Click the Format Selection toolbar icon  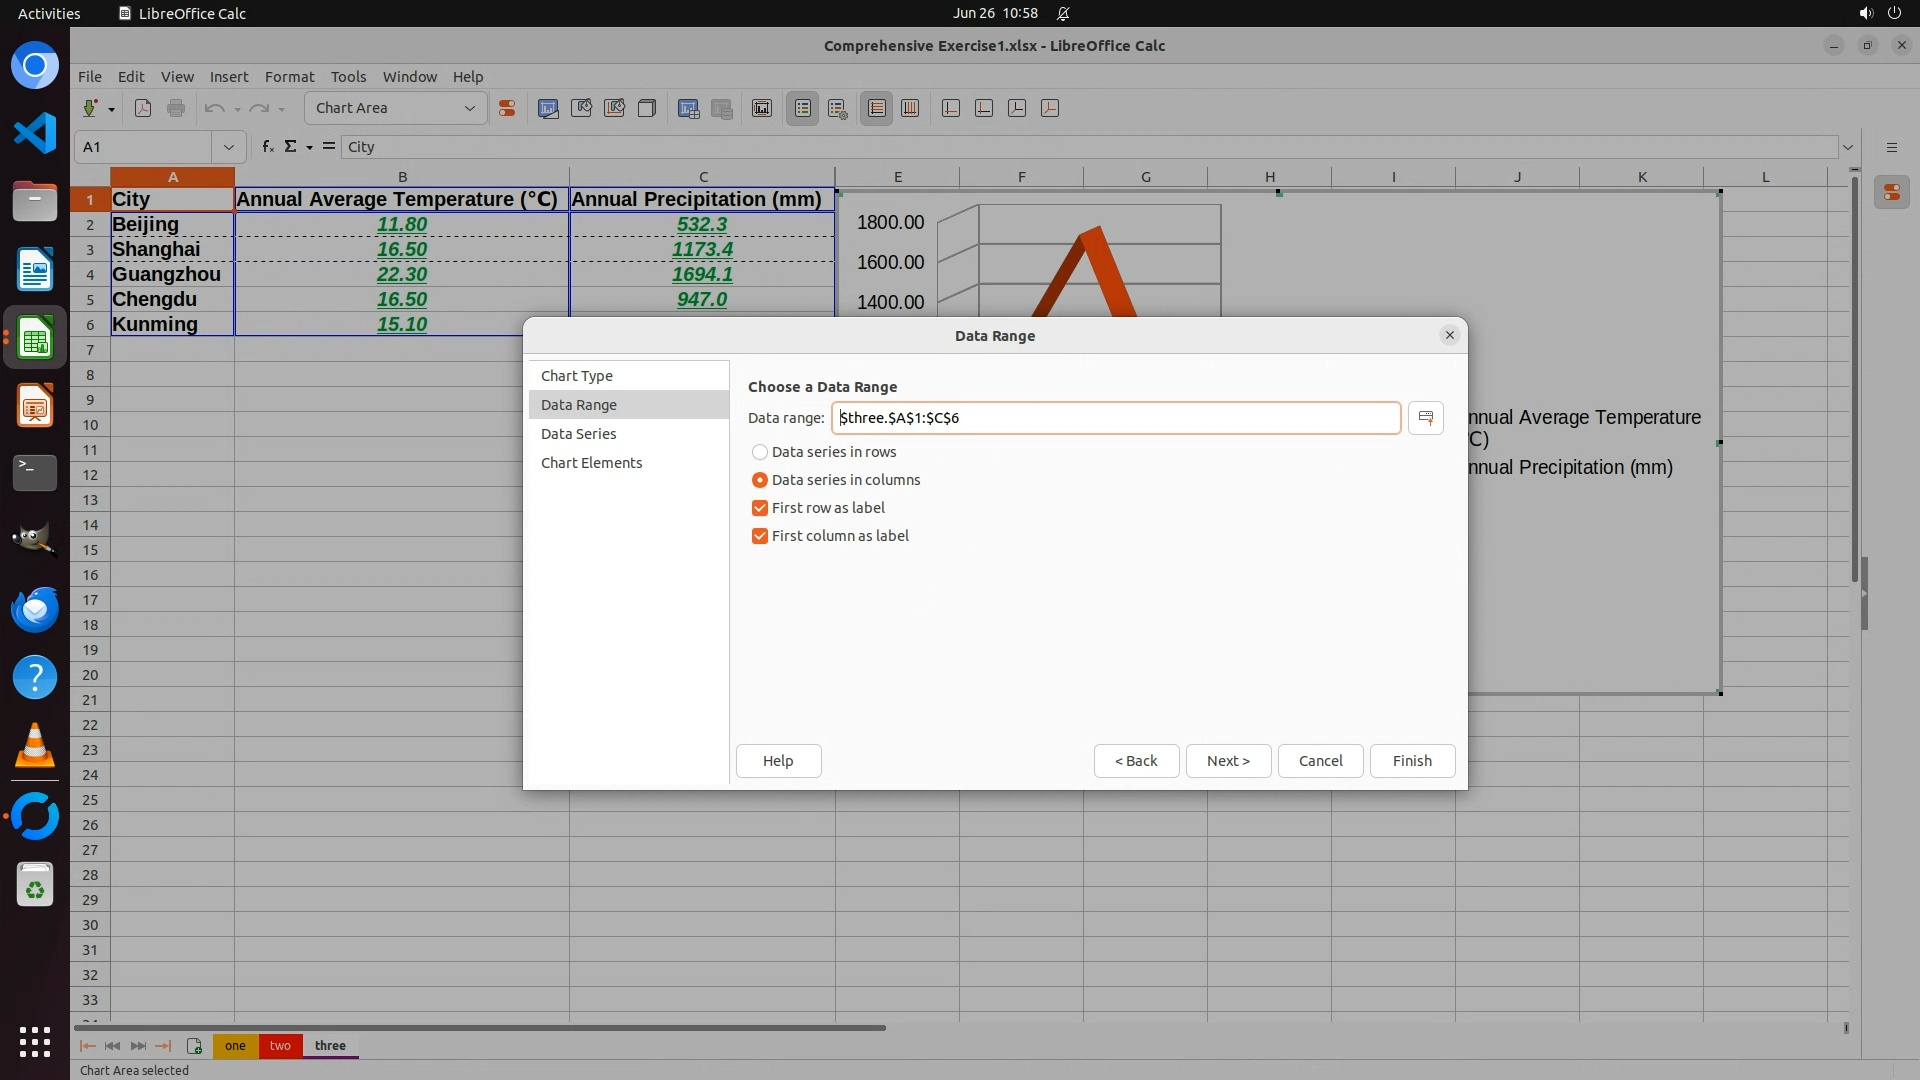pyautogui.click(x=507, y=108)
